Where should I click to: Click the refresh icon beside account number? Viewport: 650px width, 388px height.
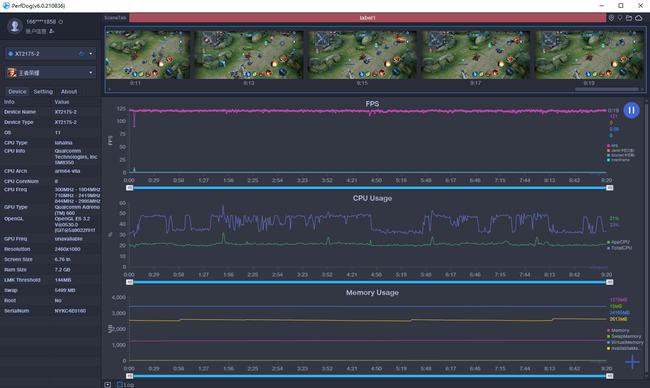[61, 22]
